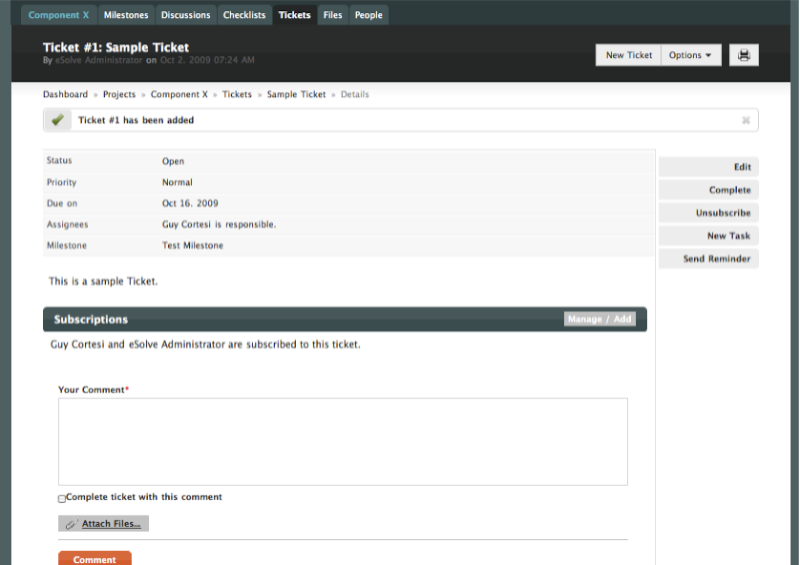This screenshot has width=800, height=565.
Task: Switch to the Component X tab
Action: (59, 15)
